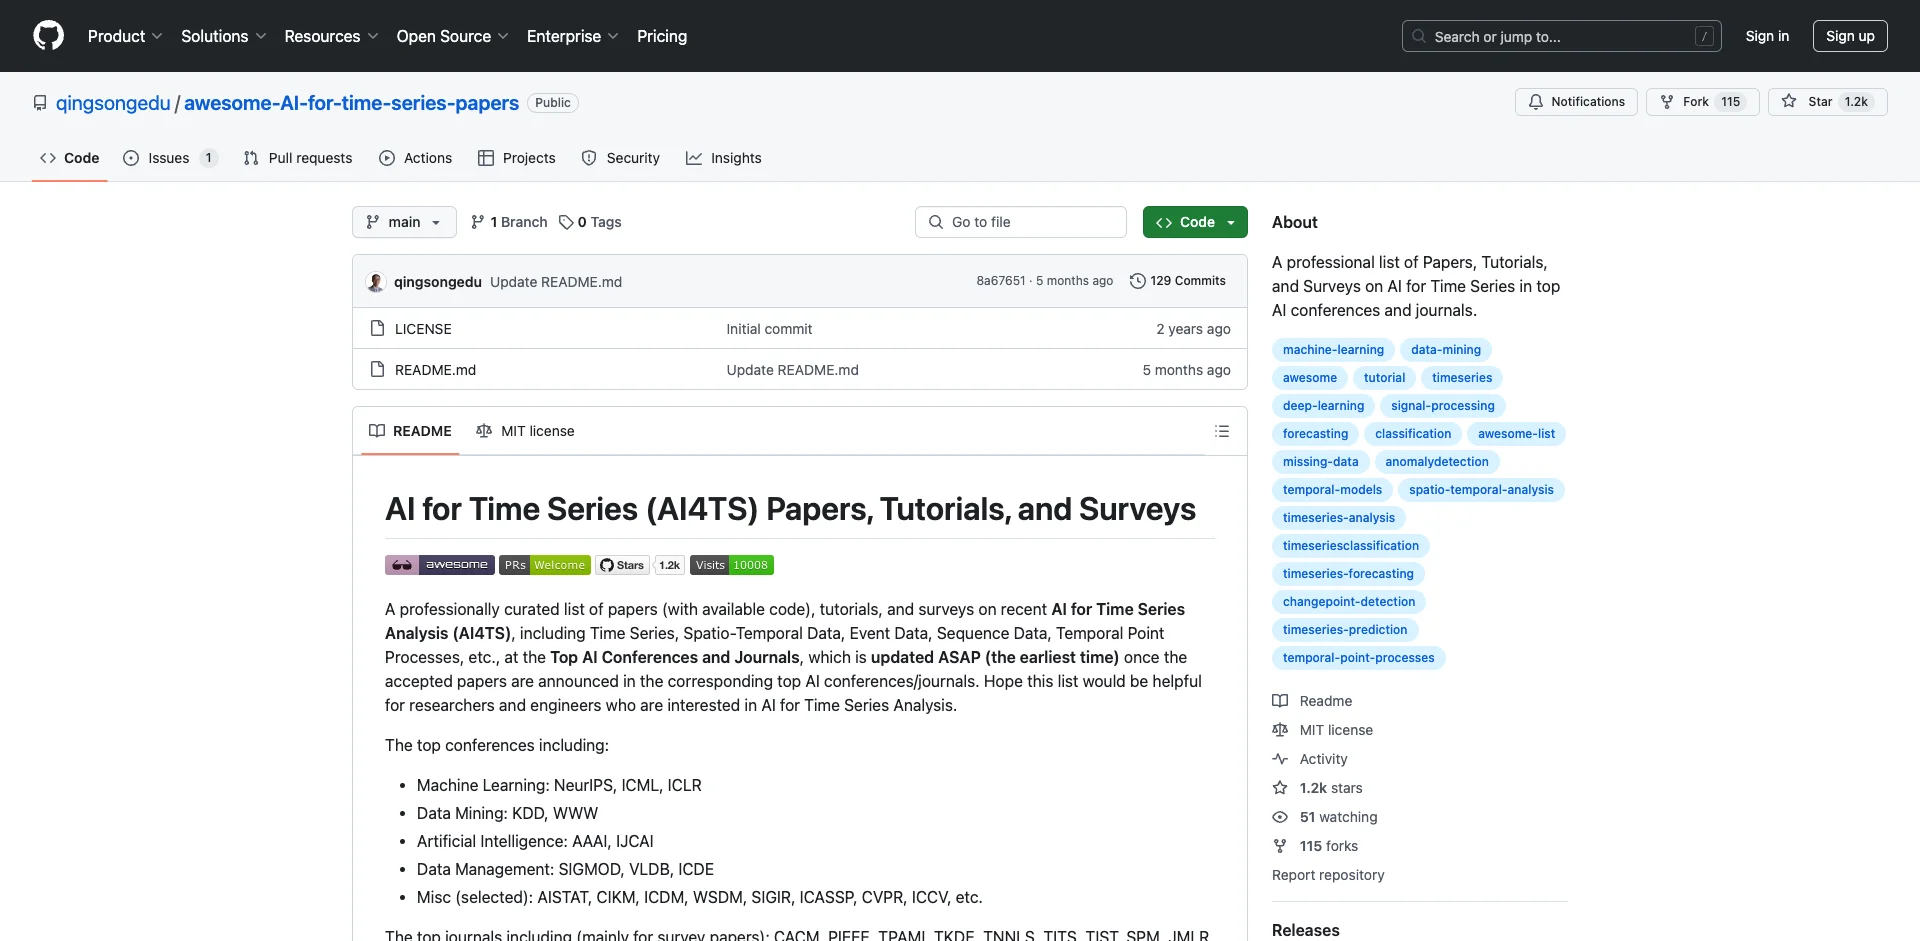The height and width of the screenshot is (941, 1920).
Task: View the 51 watching list
Action: pyautogui.click(x=1325, y=817)
